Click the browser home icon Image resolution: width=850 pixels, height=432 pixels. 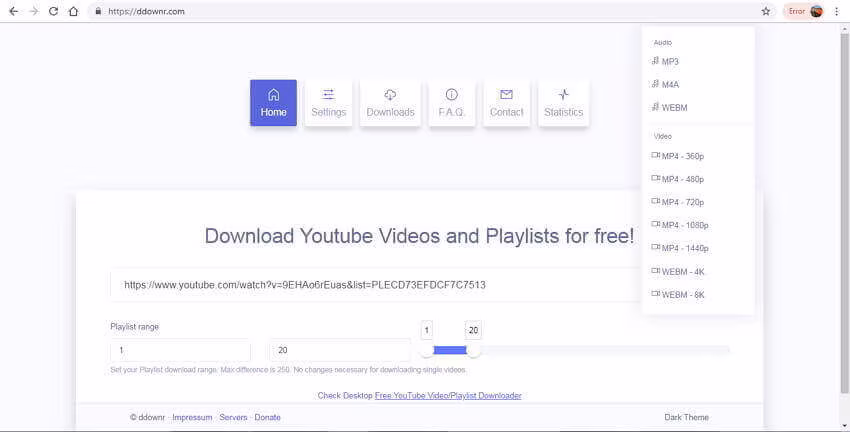click(73, 11)
